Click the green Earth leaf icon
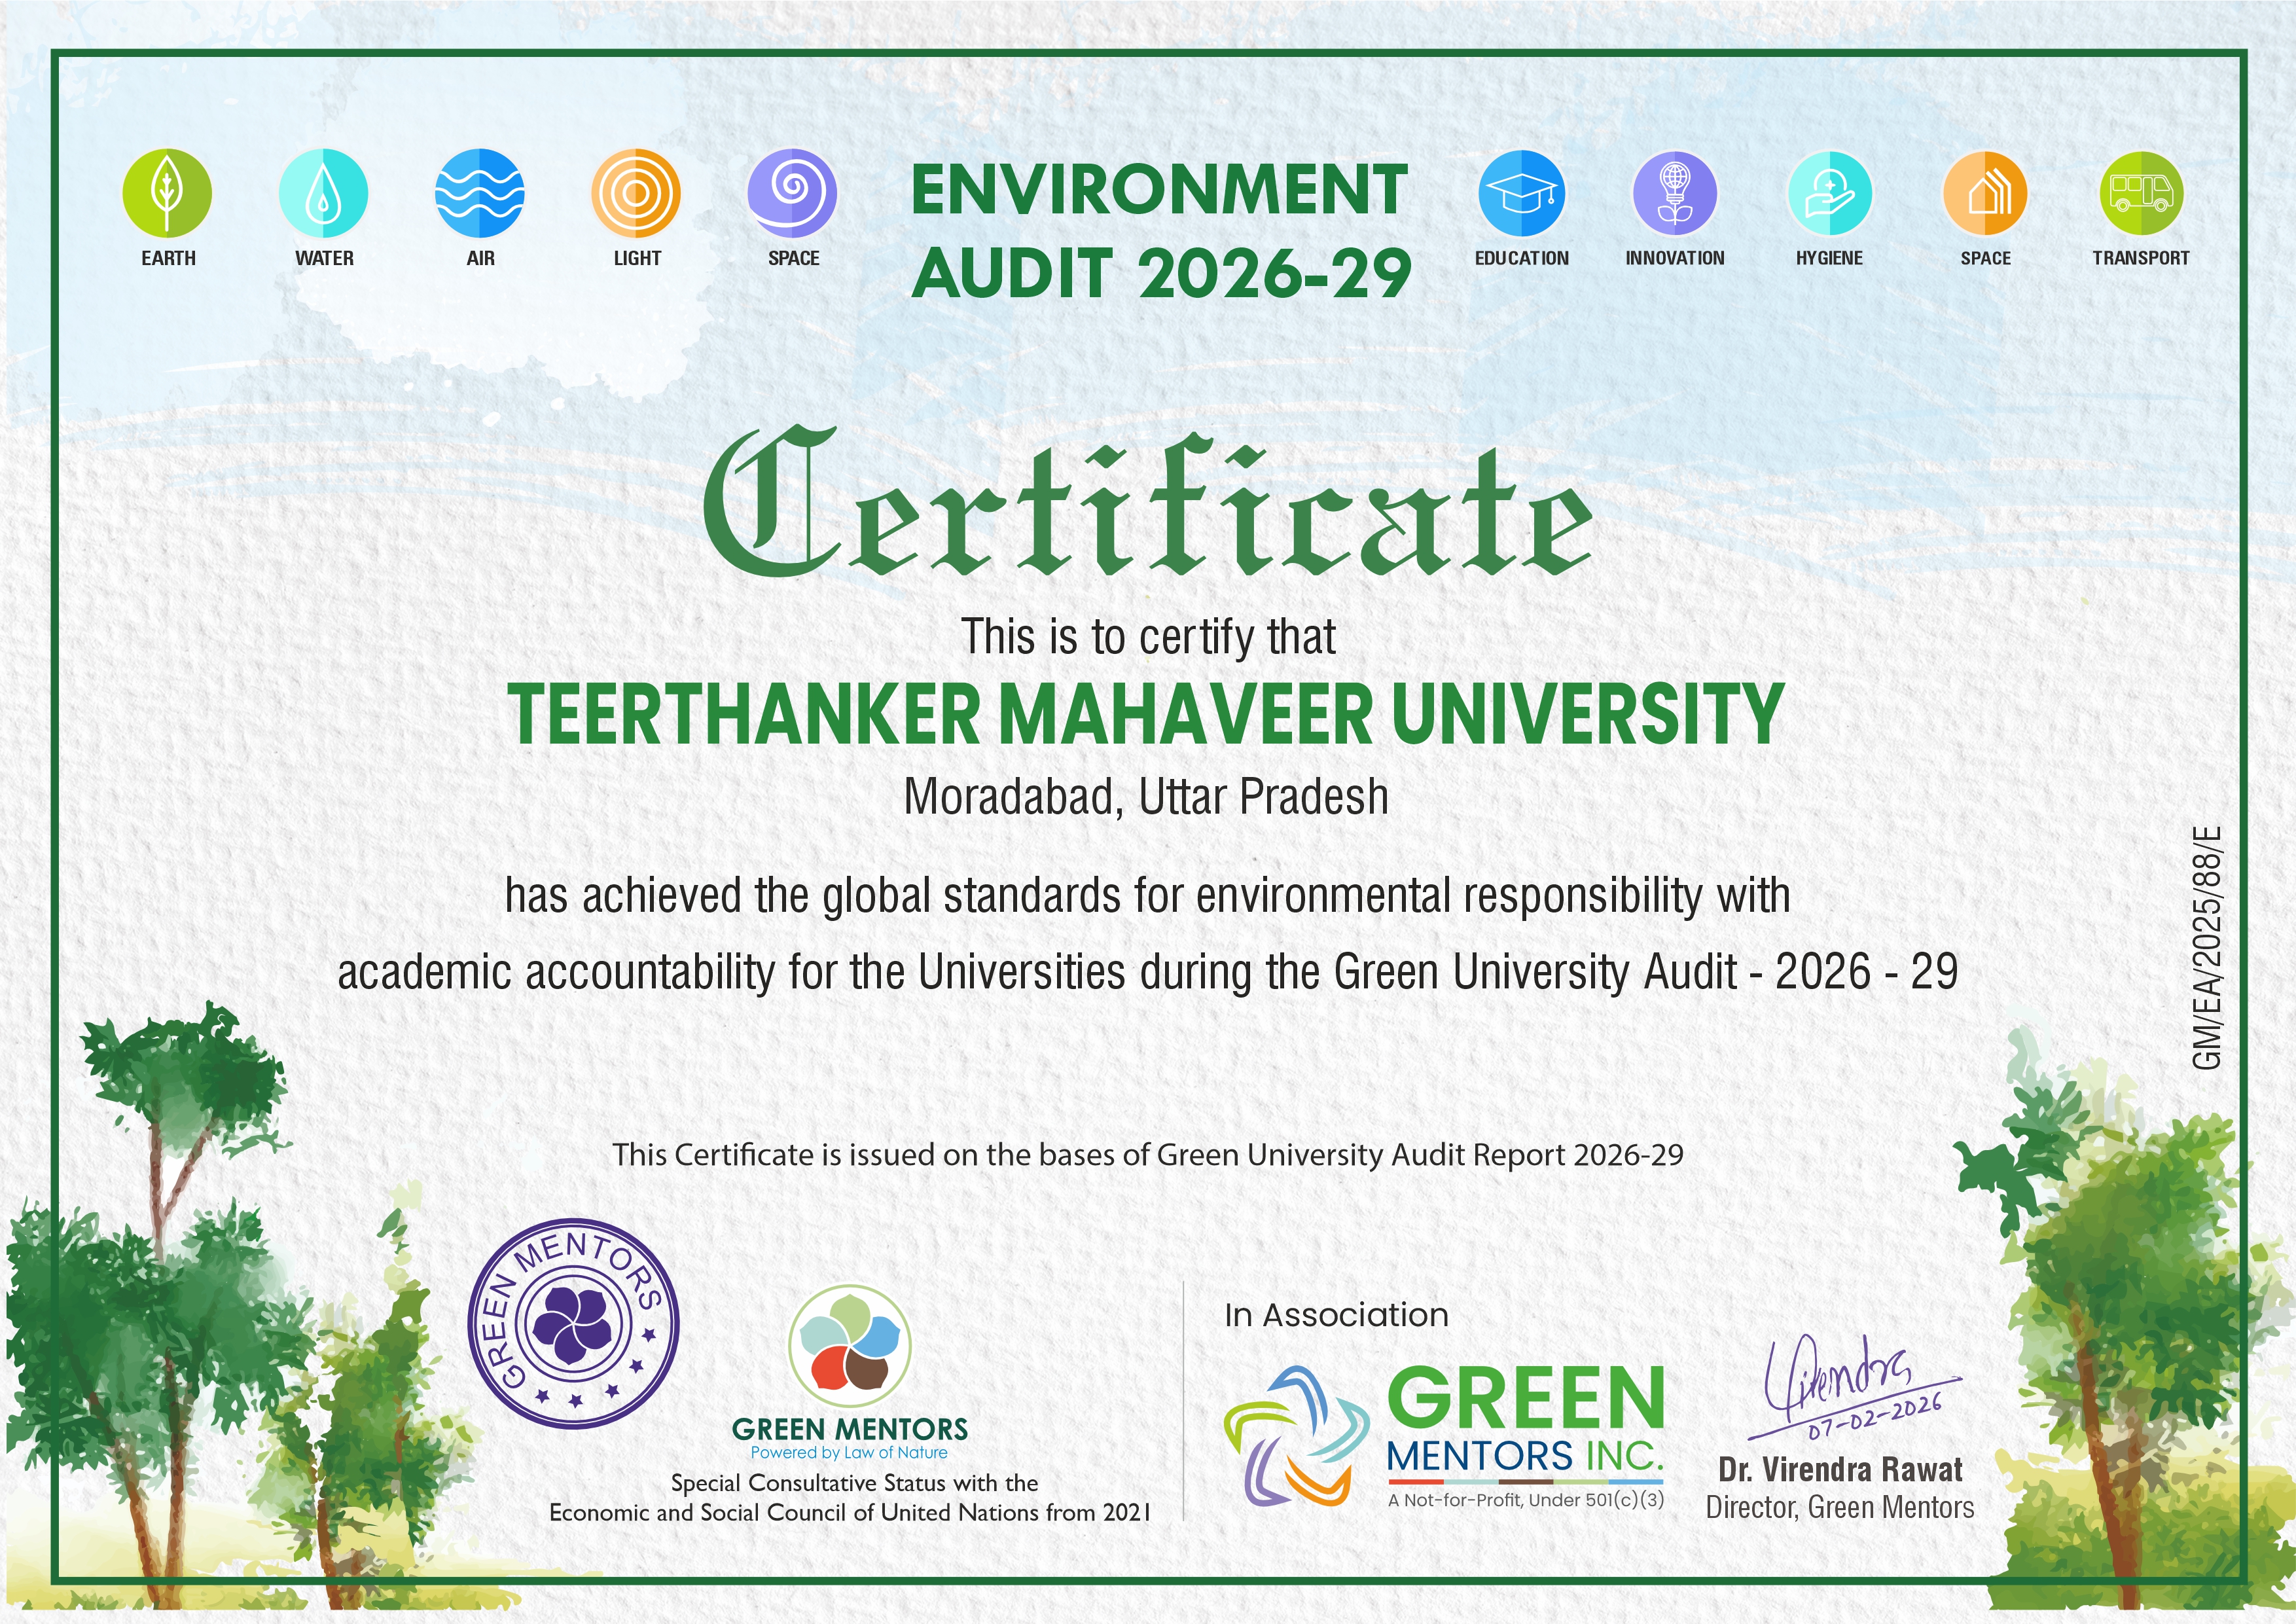Image resolution: width=2296 pixels, height=1624 pixels. [167, 192]
